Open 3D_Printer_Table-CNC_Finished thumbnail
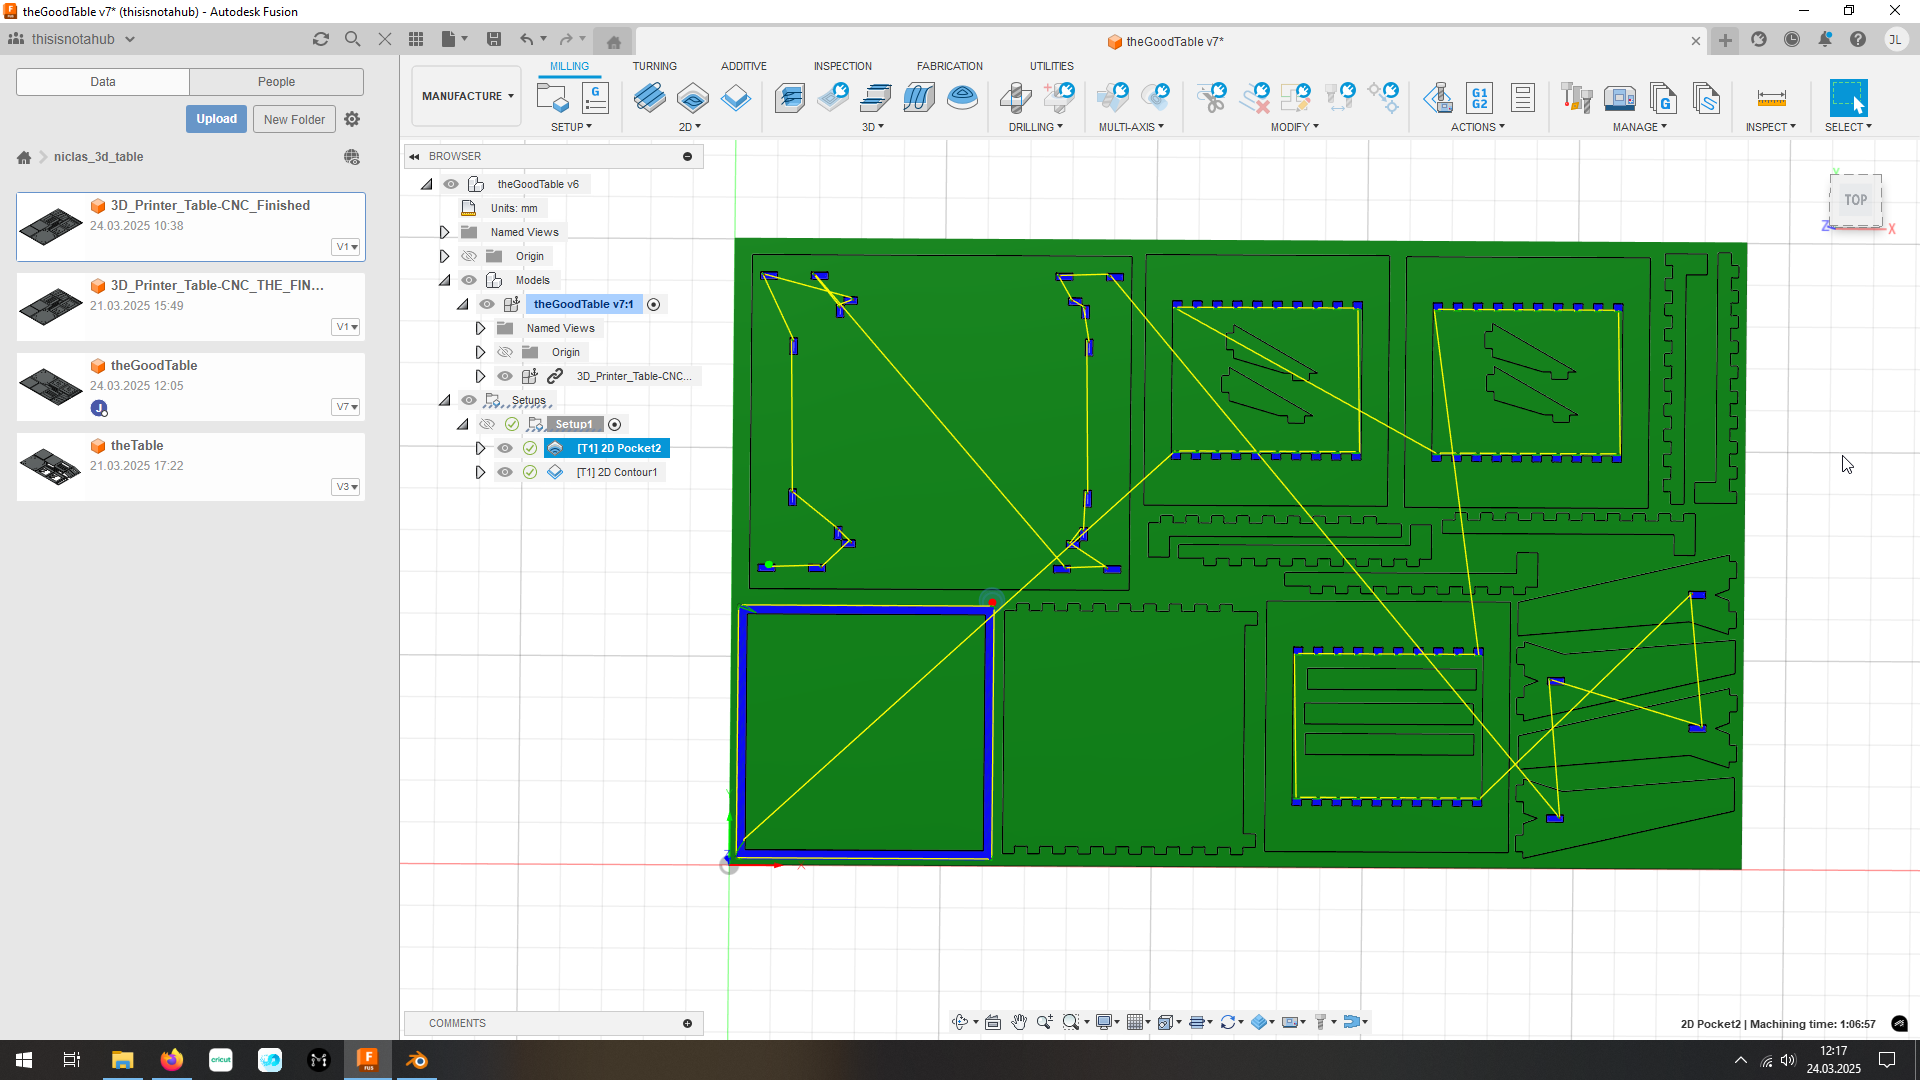 51,226
